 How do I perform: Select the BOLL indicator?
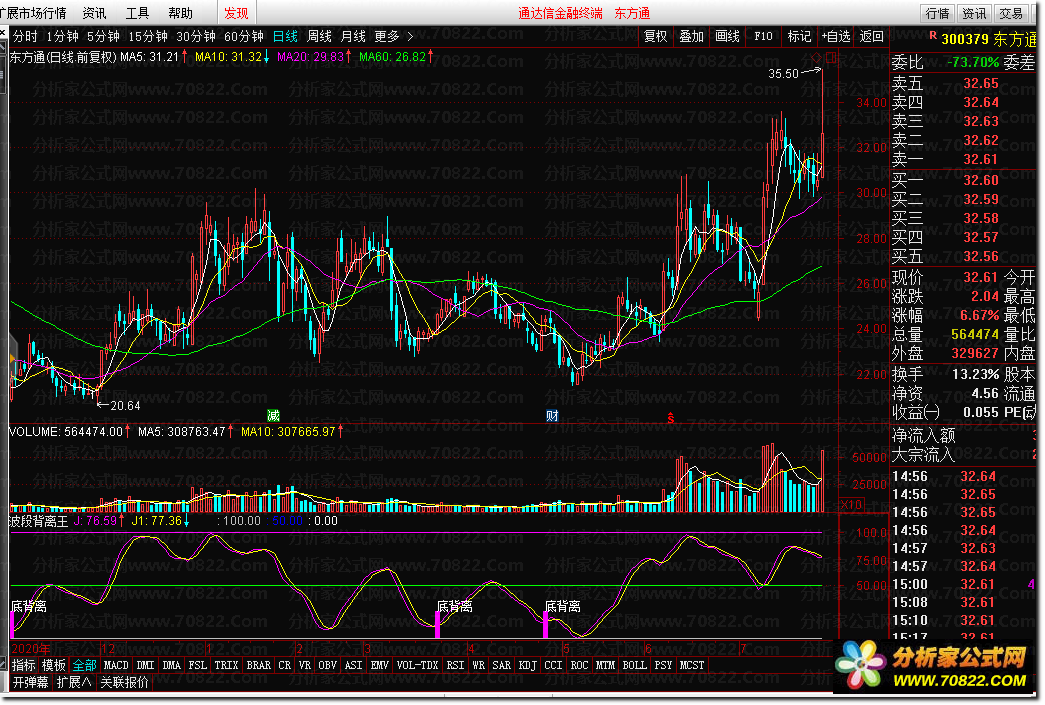[634, 665]
